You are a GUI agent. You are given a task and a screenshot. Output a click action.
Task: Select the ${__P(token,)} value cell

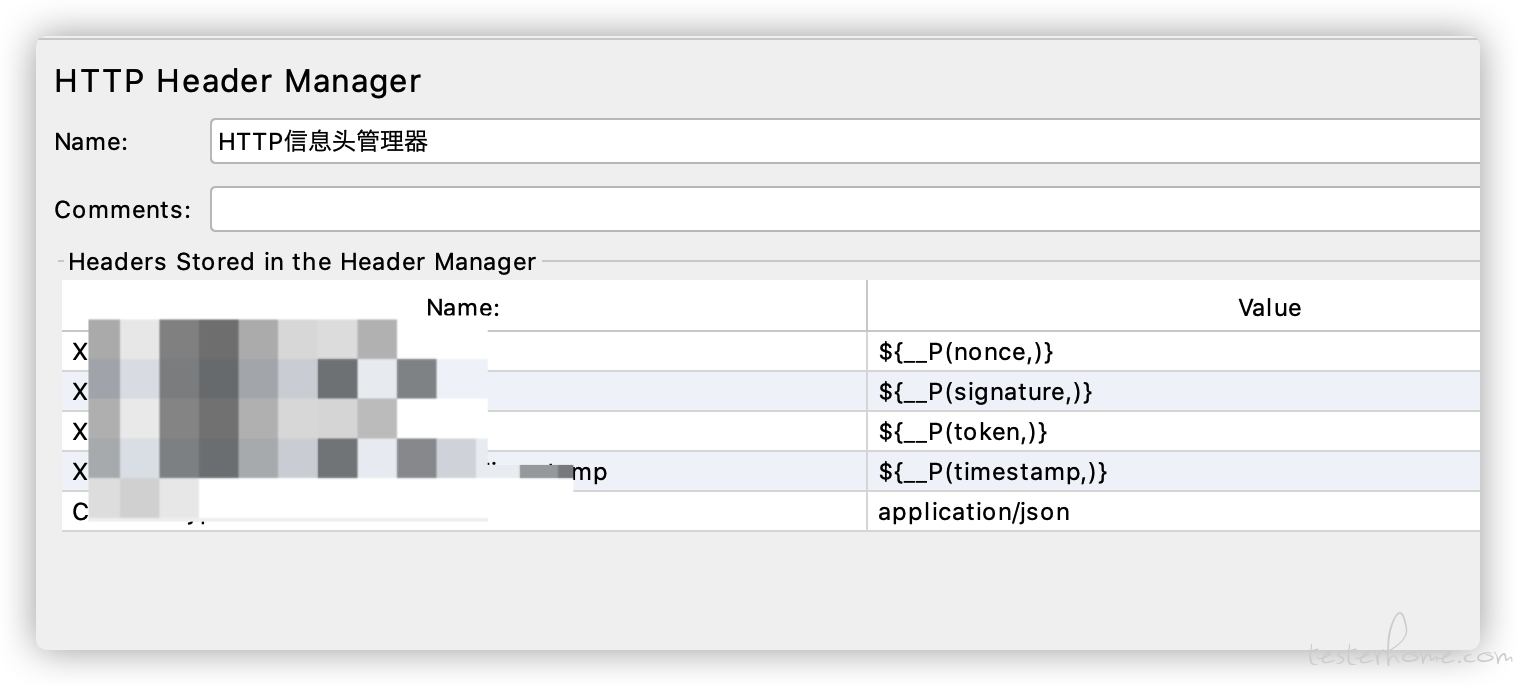(1173, 432)
